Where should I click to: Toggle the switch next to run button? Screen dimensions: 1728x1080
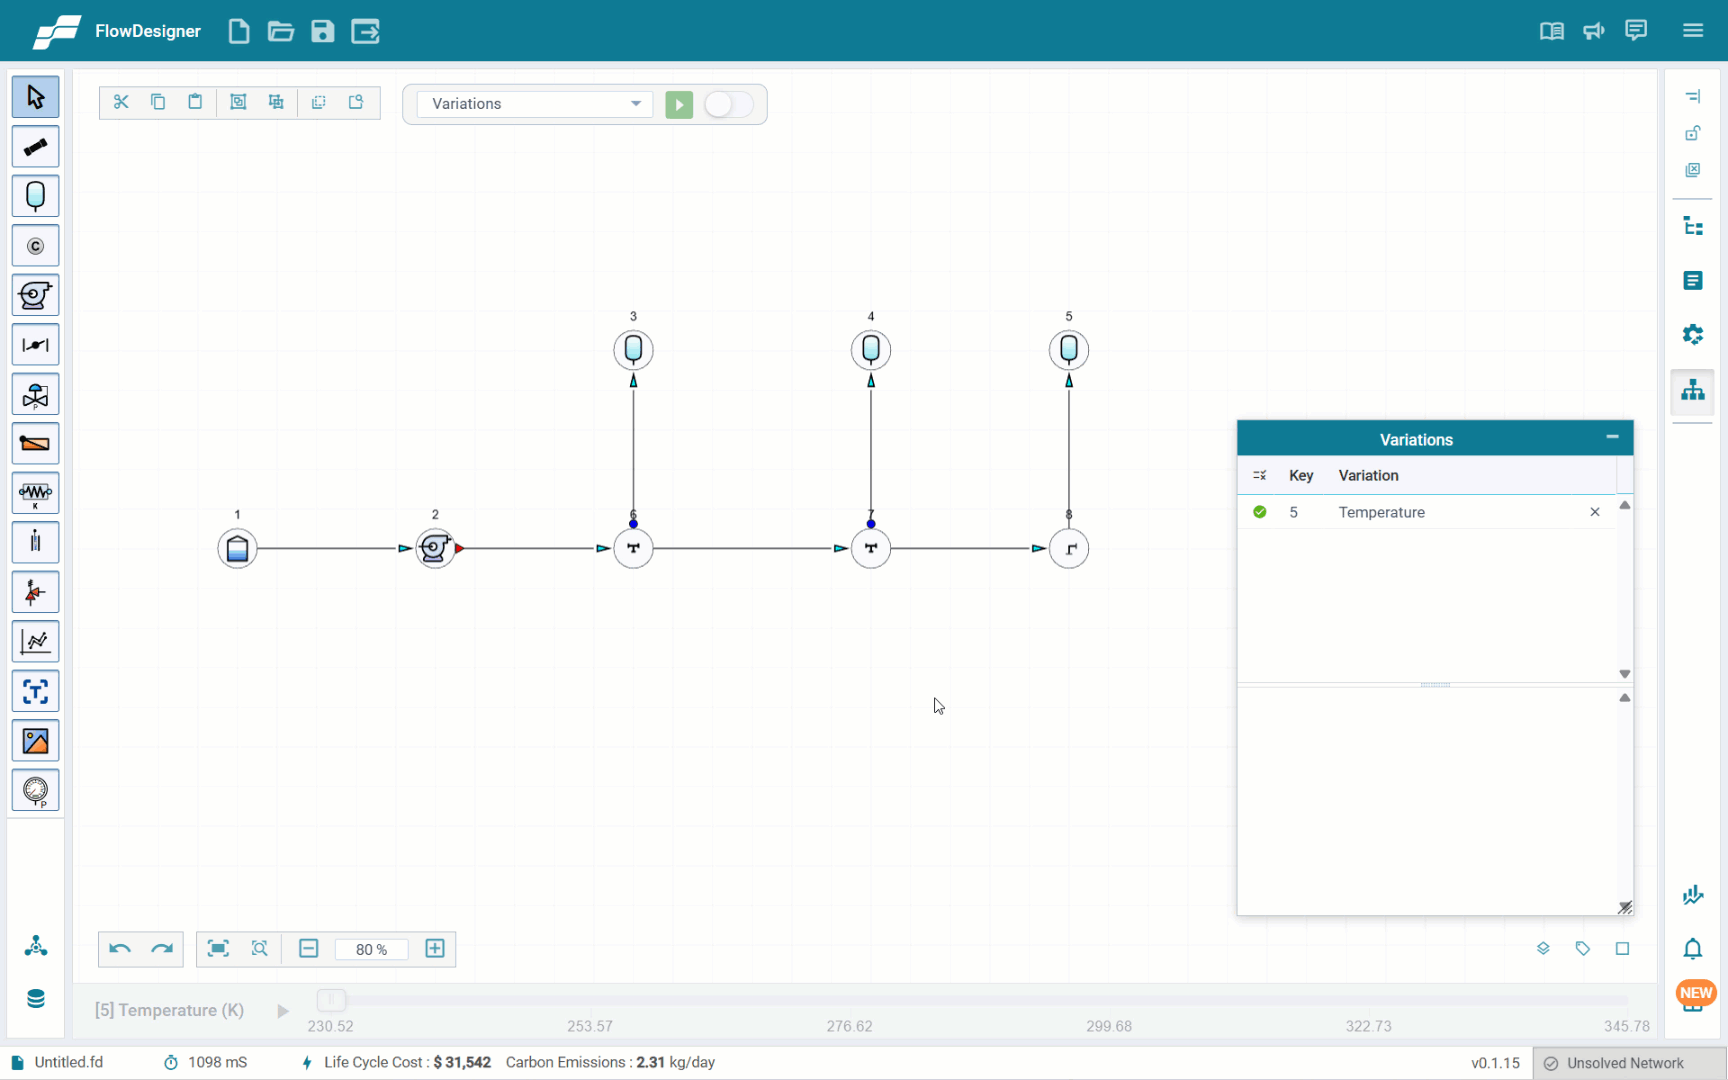728,104
